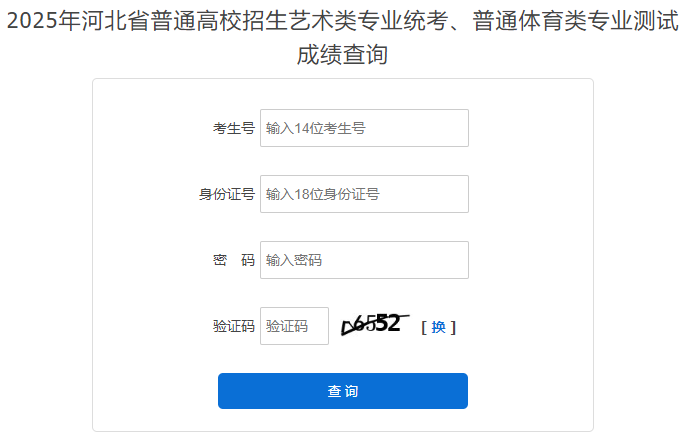Click the 2025年河北省 page title line

(343, 21)
